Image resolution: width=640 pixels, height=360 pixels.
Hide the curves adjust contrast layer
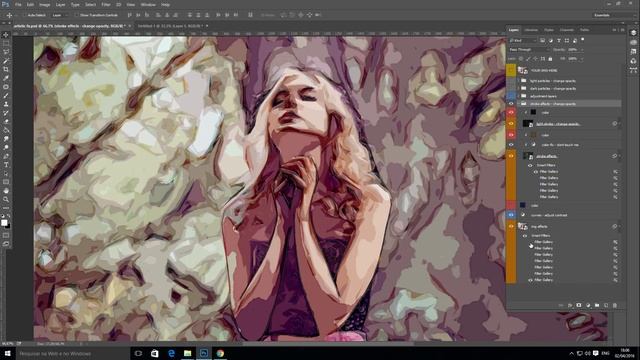(511, 215)
